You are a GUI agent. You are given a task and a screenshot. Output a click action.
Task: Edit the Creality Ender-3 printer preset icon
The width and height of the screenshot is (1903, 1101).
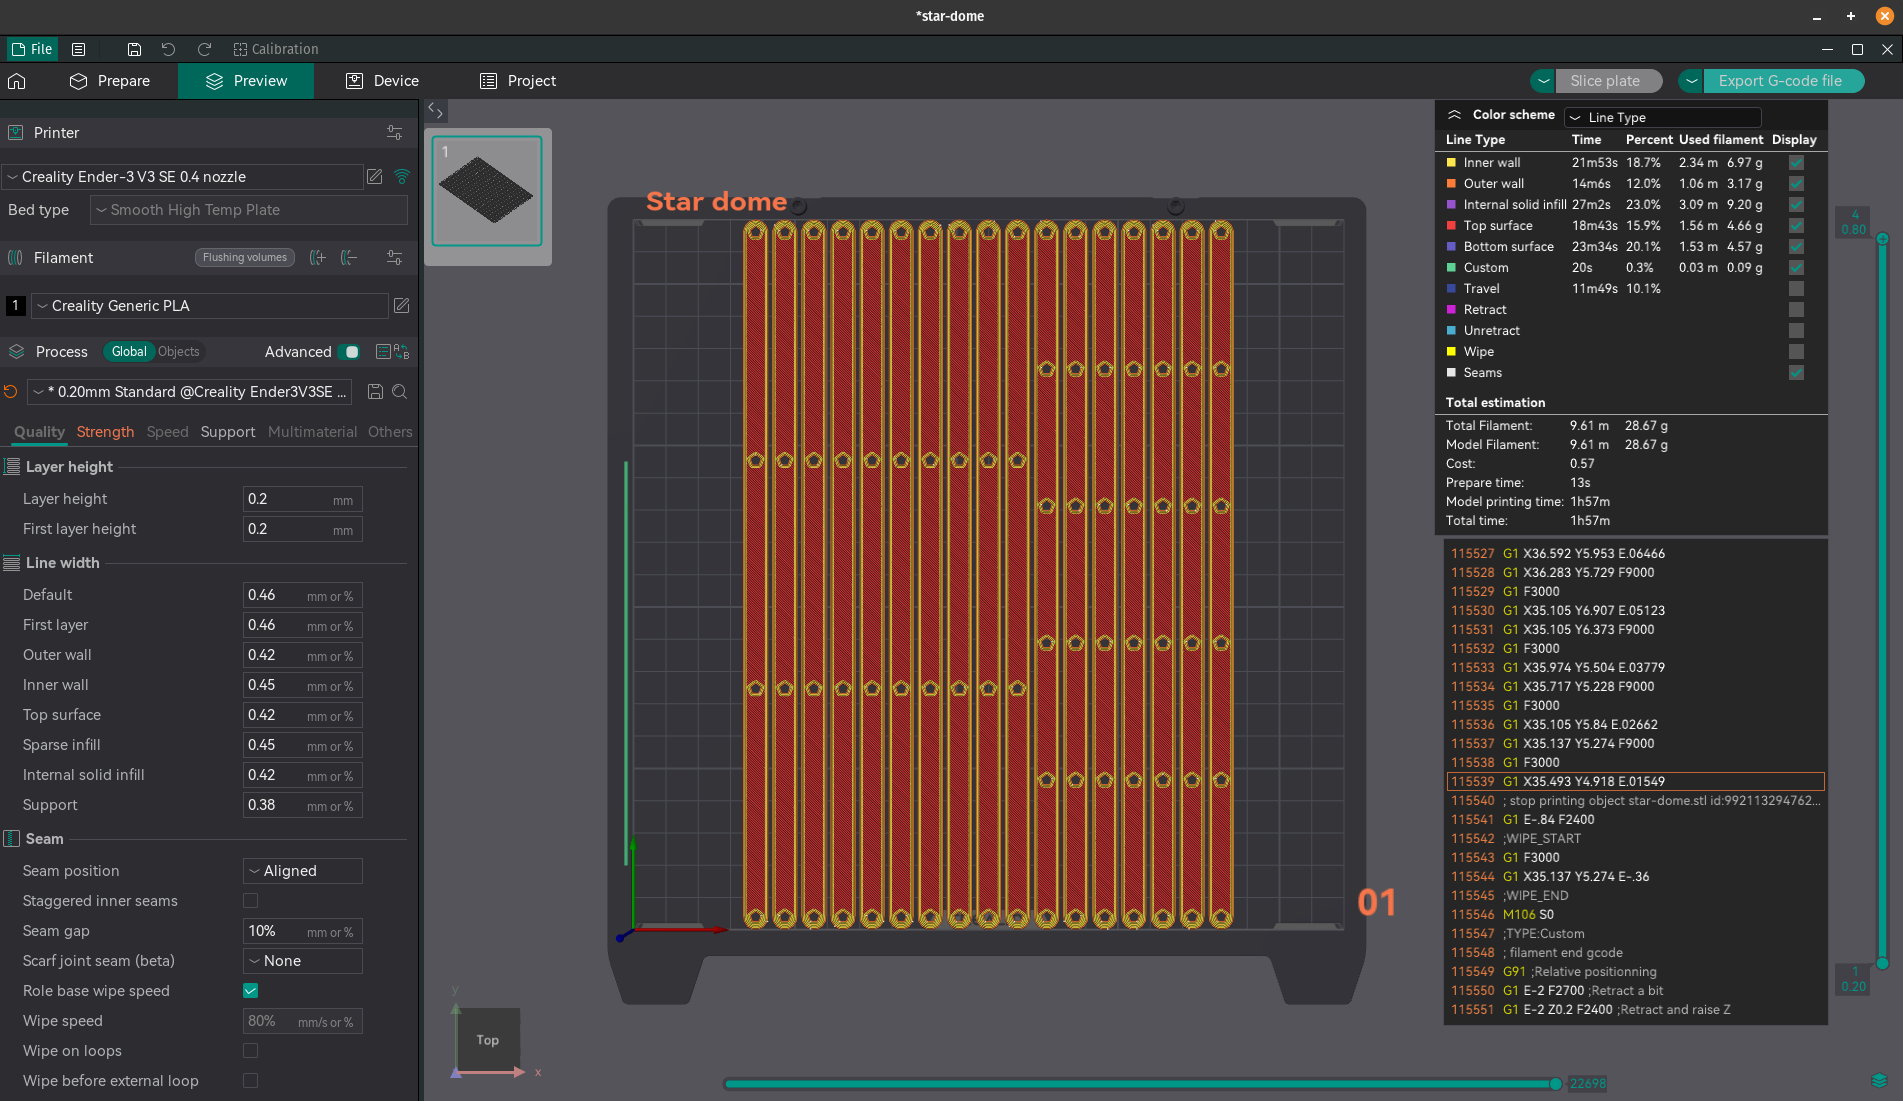click(x=375, y=177)
